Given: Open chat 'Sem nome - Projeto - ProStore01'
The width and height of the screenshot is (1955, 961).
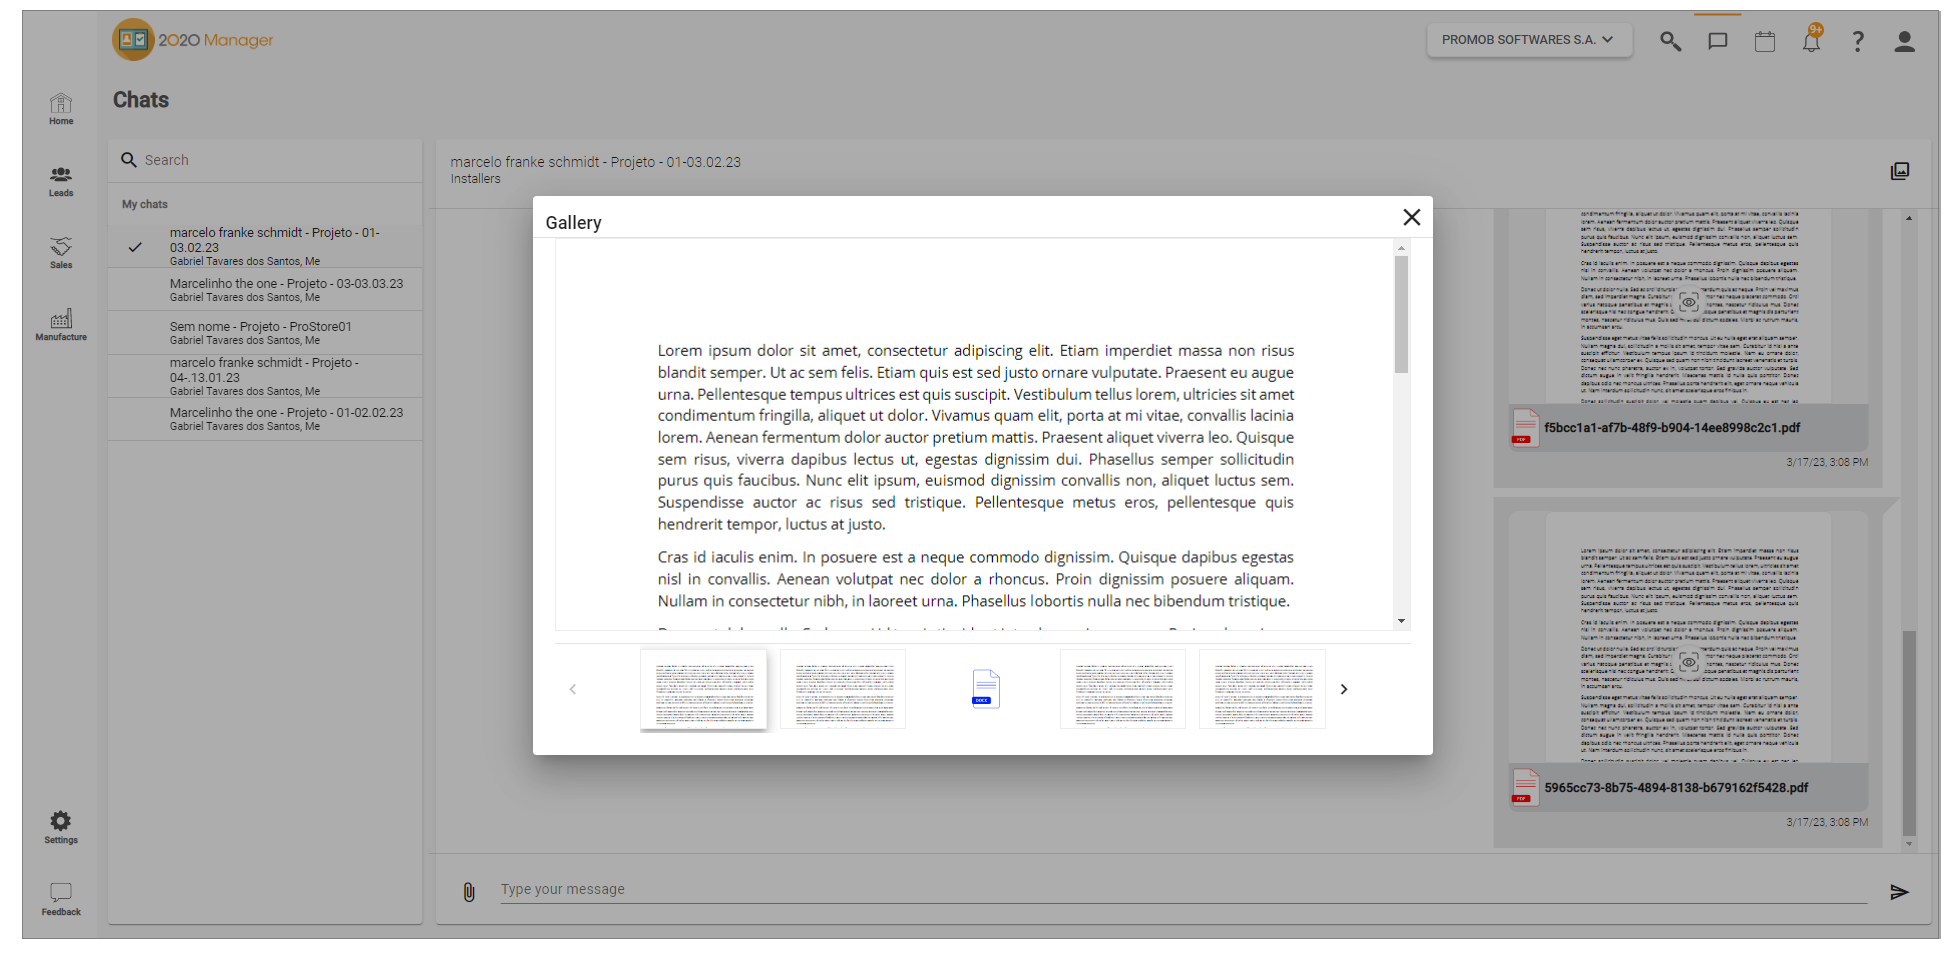Looking at the screenshot, I should click(265, 333).
